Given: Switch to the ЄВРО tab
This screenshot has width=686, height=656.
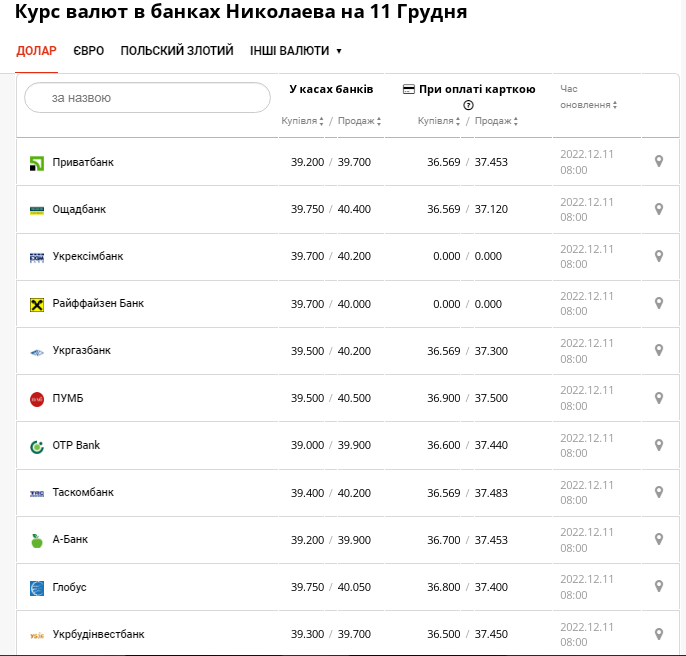Looking at the screenshot, I should (89, 51).
